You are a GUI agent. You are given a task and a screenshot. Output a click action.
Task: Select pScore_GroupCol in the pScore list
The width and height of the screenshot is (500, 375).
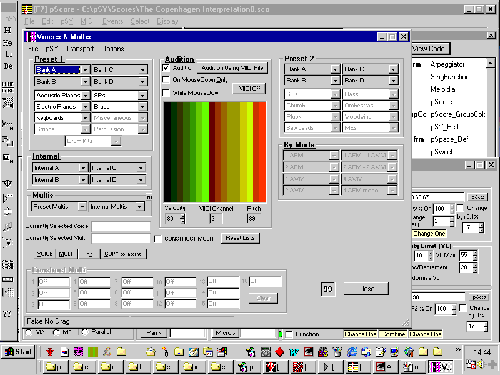tap(458, 114)
